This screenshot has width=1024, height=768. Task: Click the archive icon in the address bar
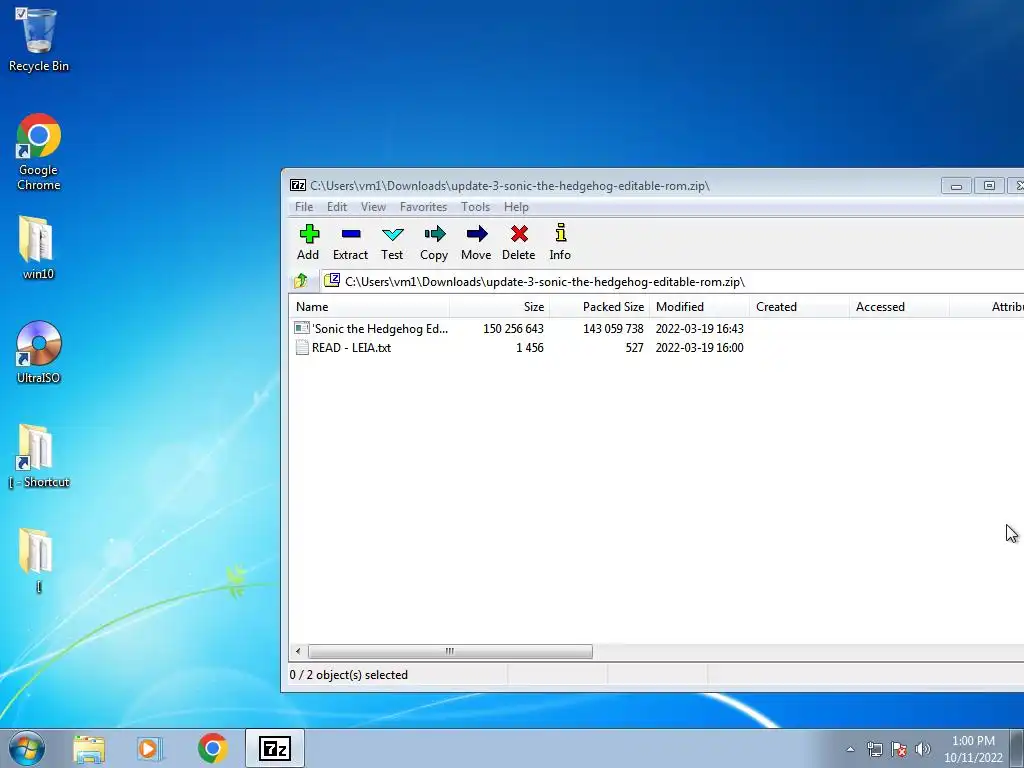click(x=332, y=281)
